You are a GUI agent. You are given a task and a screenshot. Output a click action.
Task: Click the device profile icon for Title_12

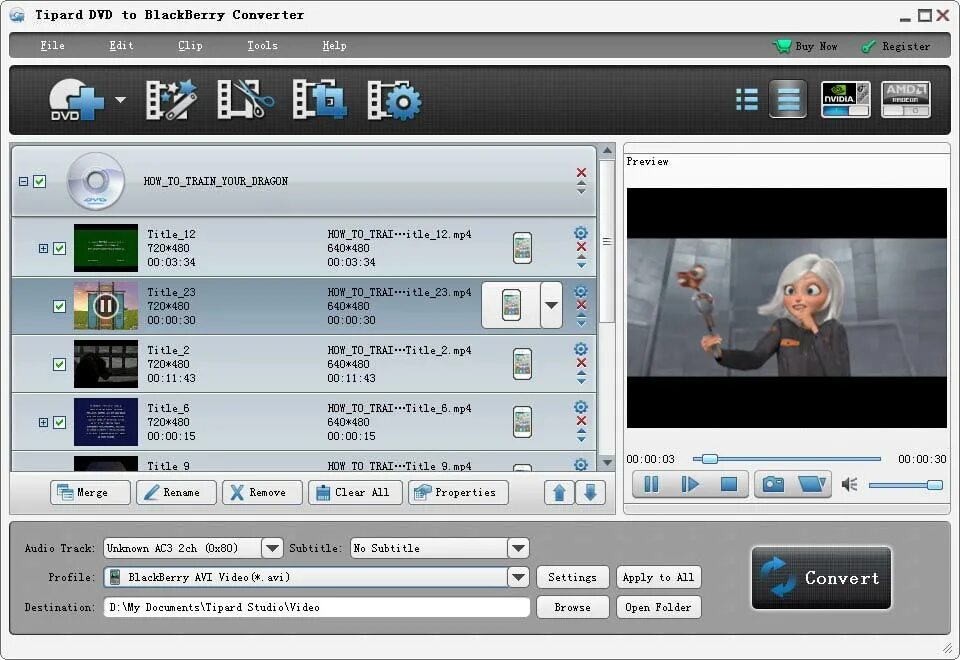pyautogui.click(x=522, y=248)
